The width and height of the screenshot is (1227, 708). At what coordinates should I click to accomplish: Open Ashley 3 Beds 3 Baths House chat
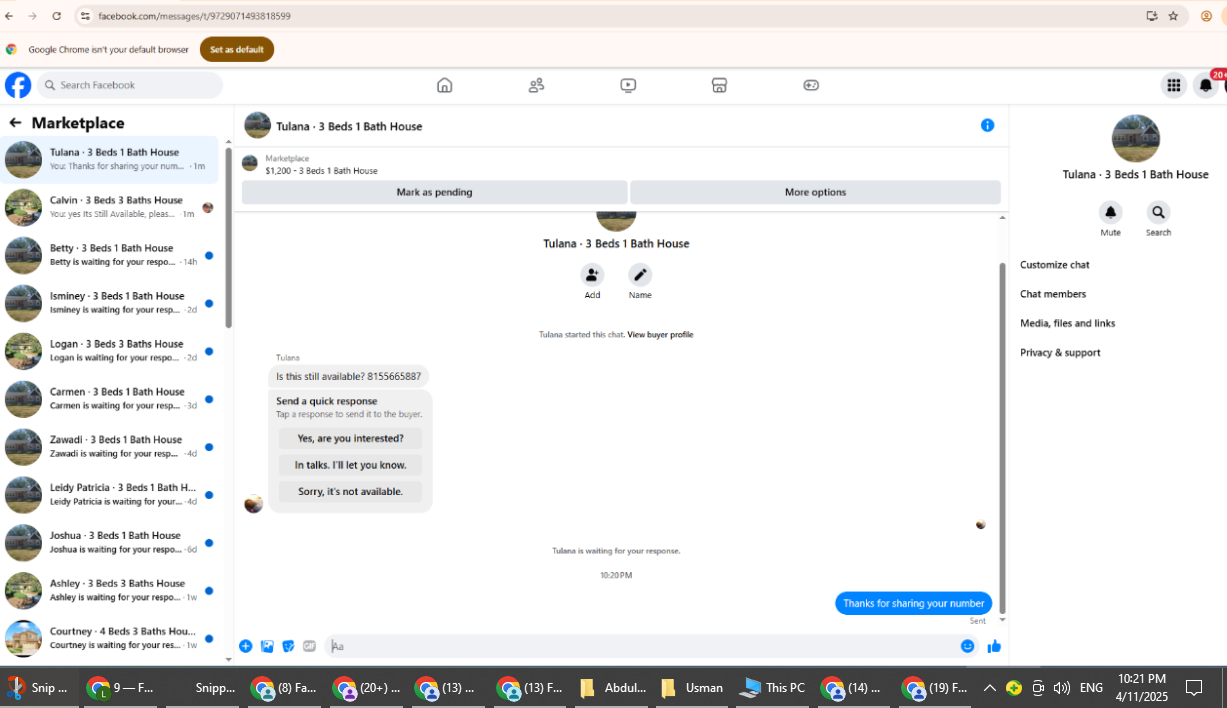point(109,591)
